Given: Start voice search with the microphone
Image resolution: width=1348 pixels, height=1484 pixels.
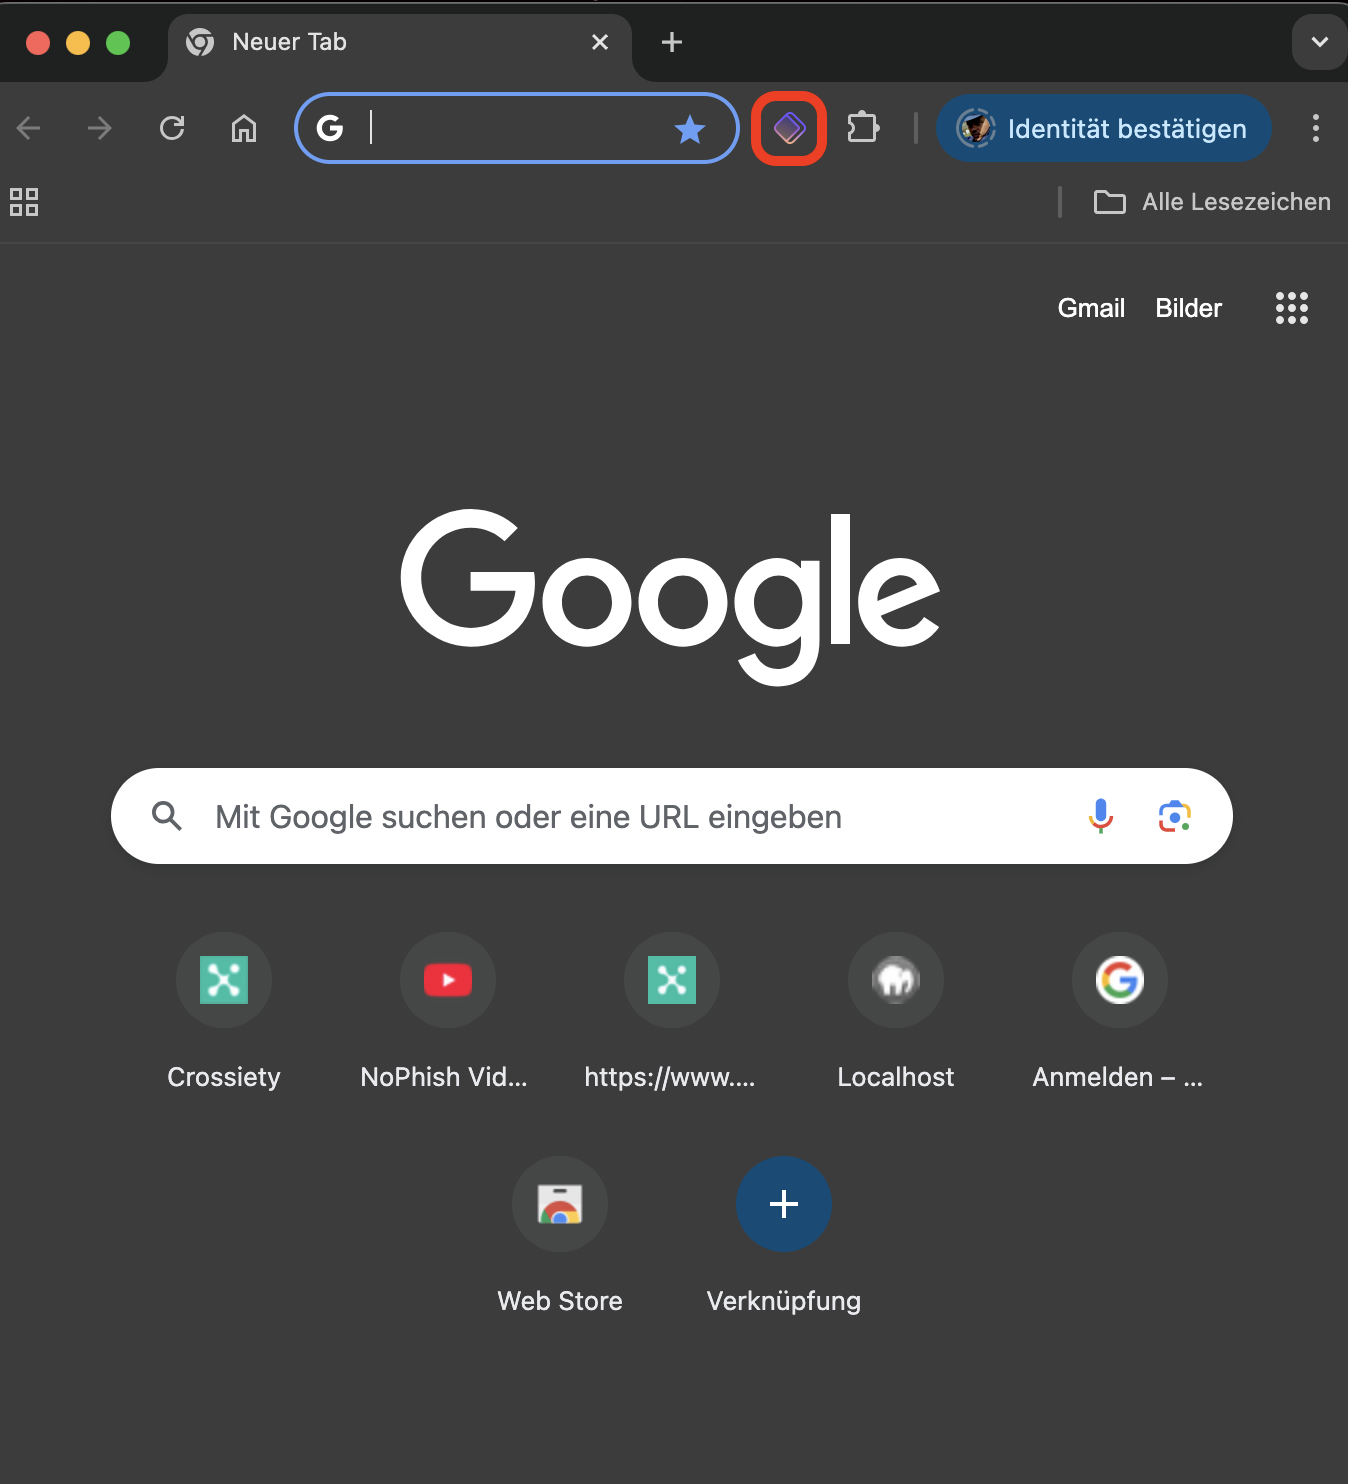Looking at the screenshot, I should [x=1101, y=816].
